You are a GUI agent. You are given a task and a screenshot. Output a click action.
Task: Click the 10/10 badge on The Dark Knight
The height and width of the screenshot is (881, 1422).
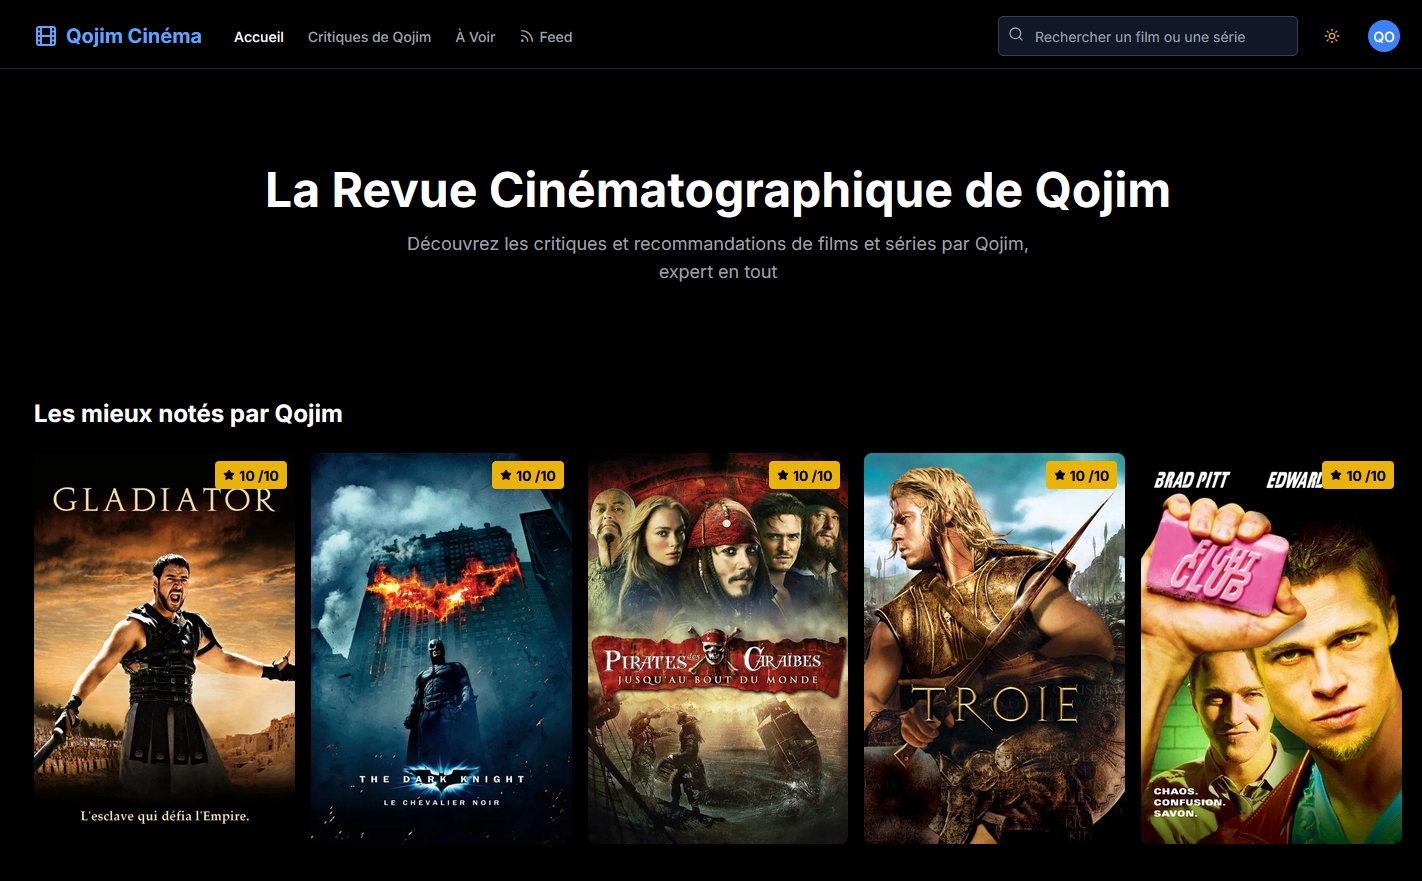(x=528, y=476)
